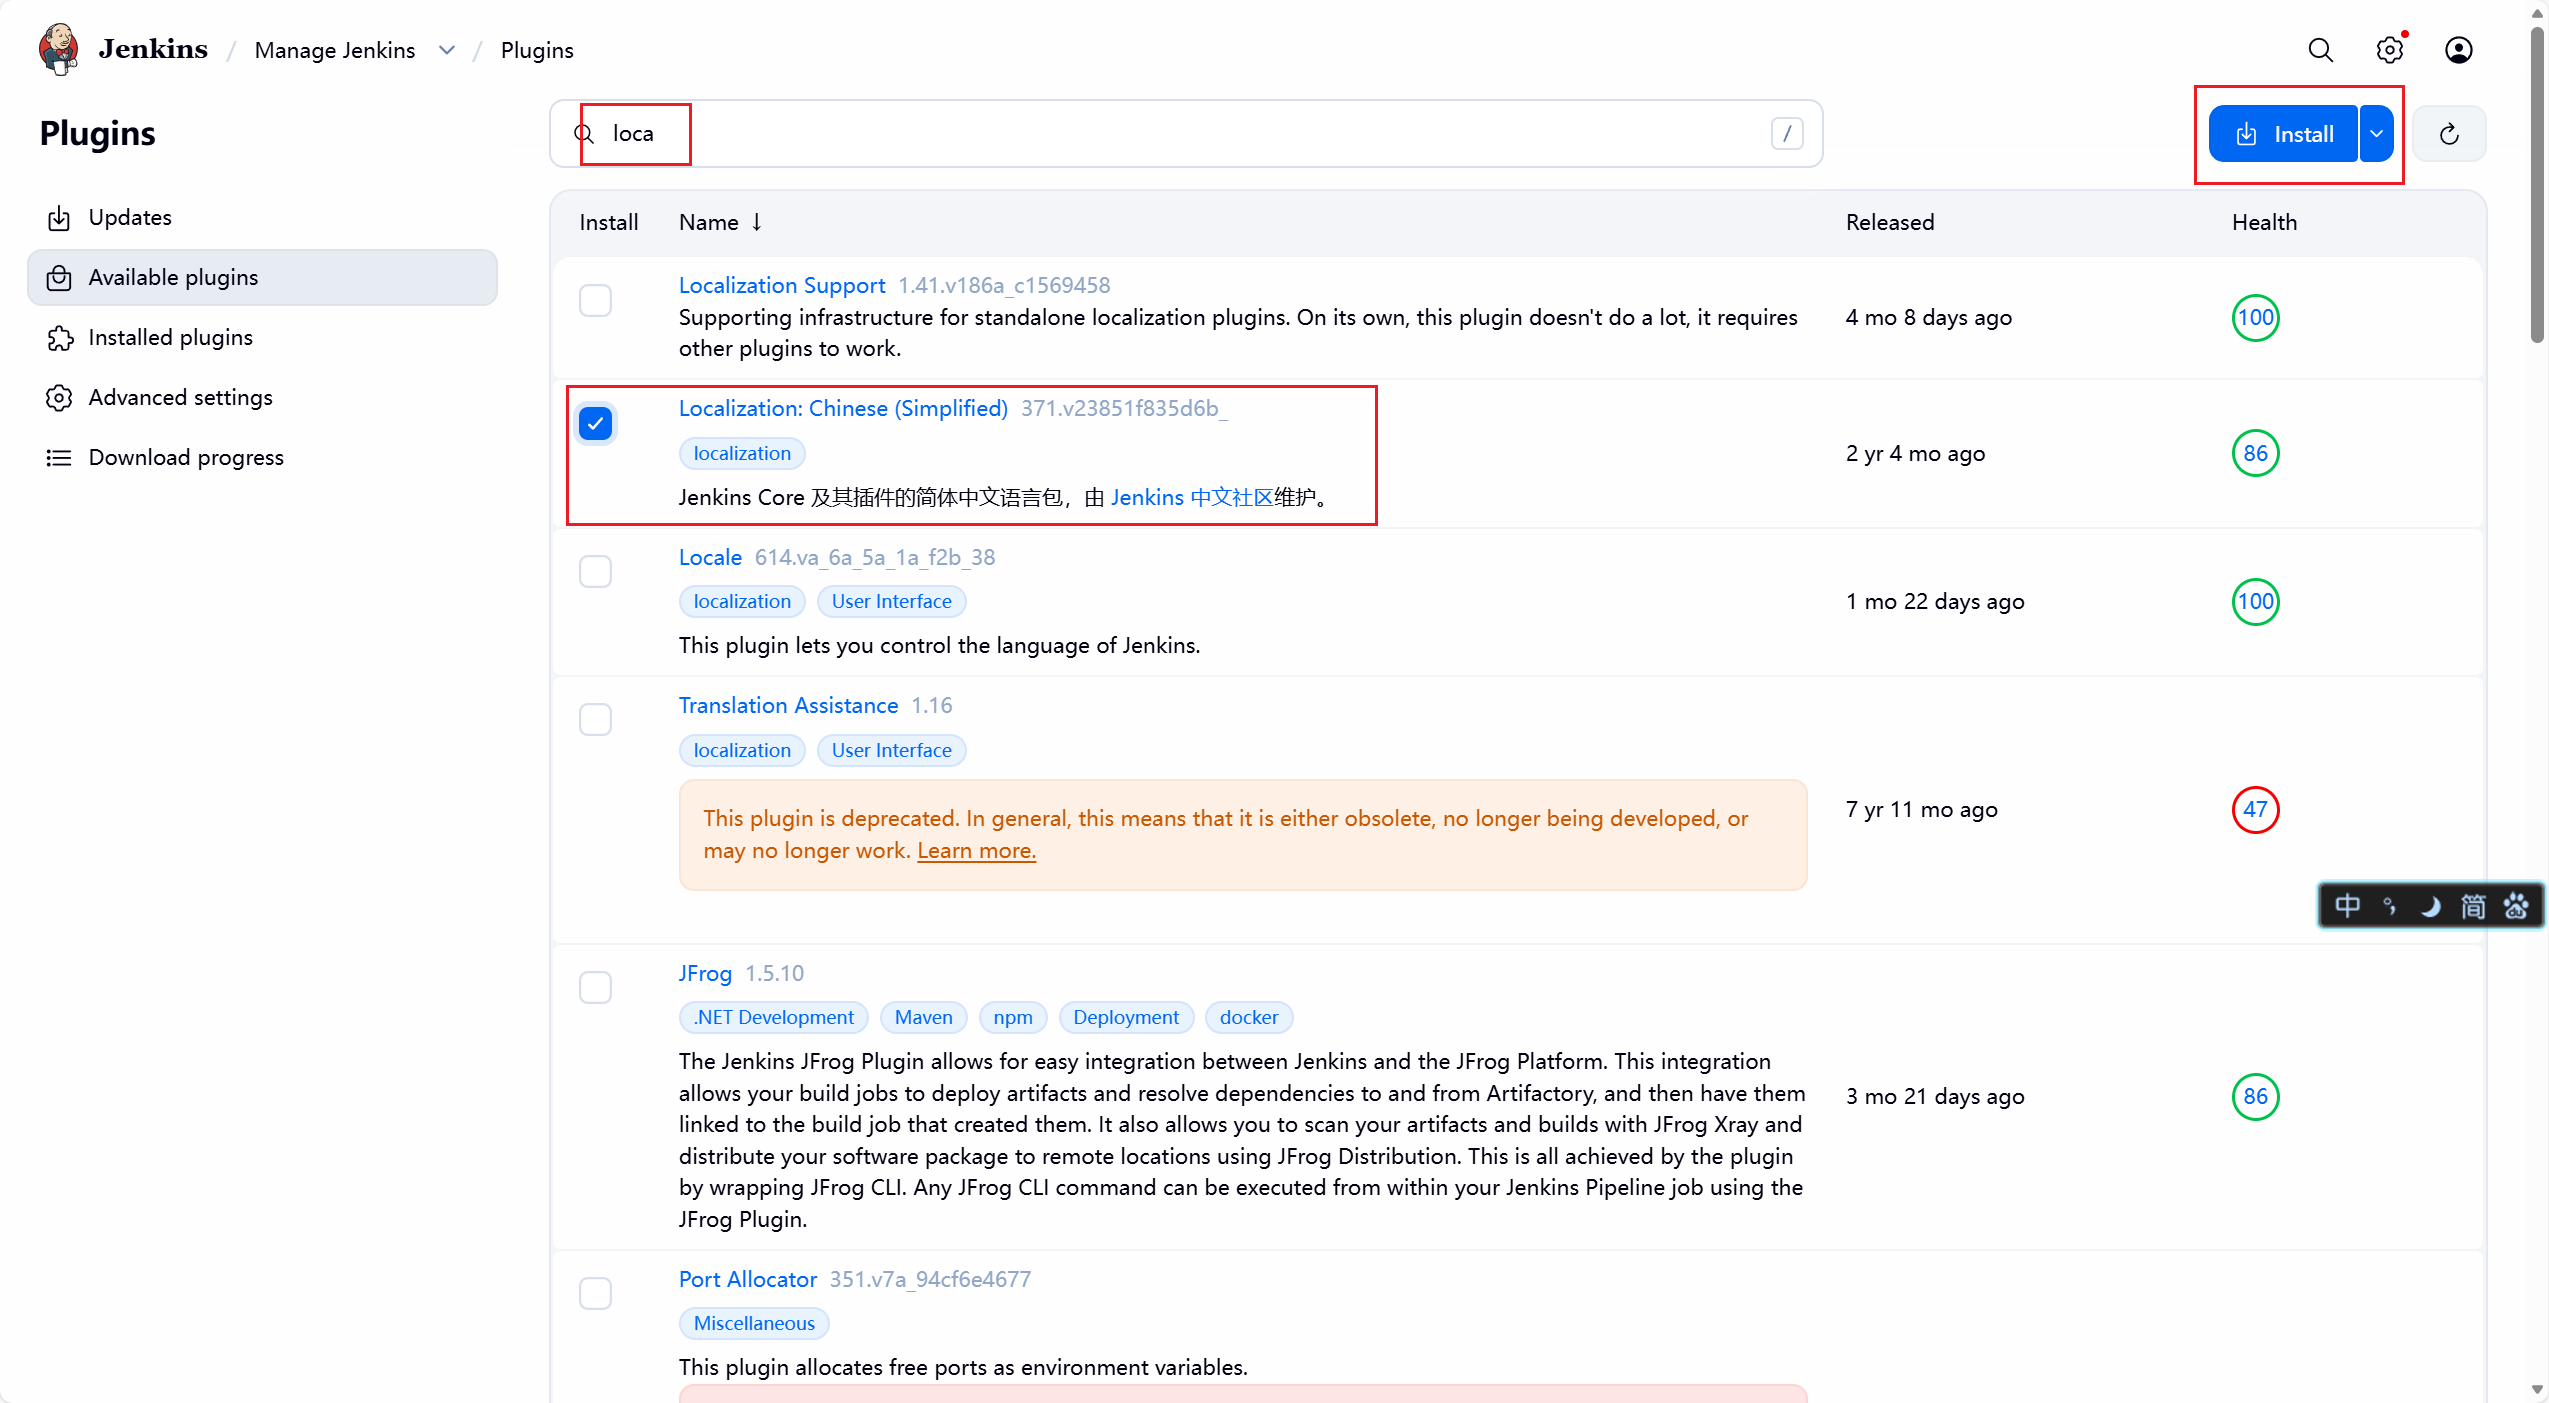Viewport: 2549px width, 1403px height.
Task: Click health score 47 badge
Action: pos(2255,809)
